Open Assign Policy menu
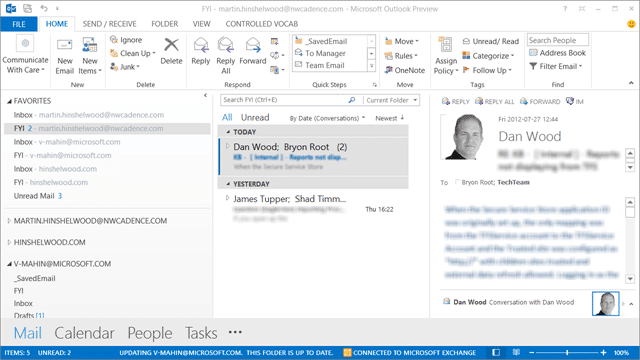Screen dimensions: 640x360 pyautogui.click(x=446, y=56)
